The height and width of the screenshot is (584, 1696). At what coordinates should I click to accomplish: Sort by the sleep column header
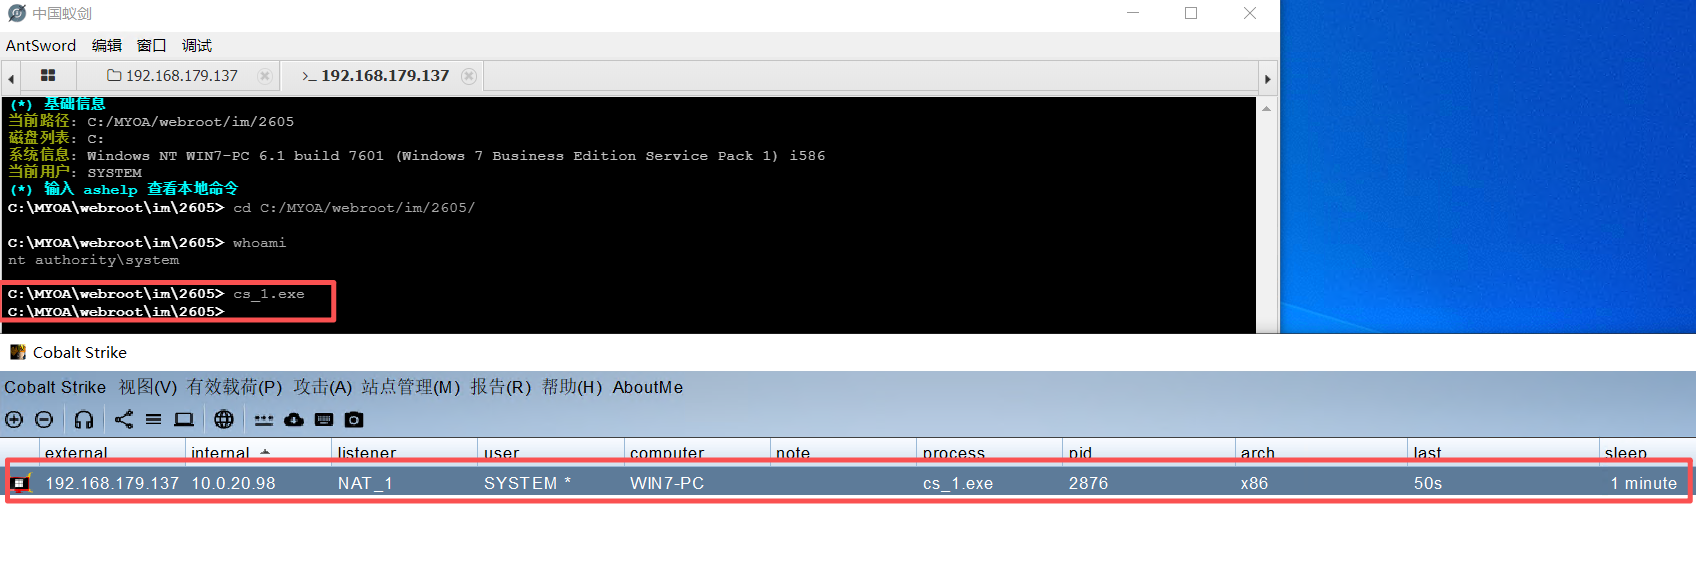tap(1647, 451)
